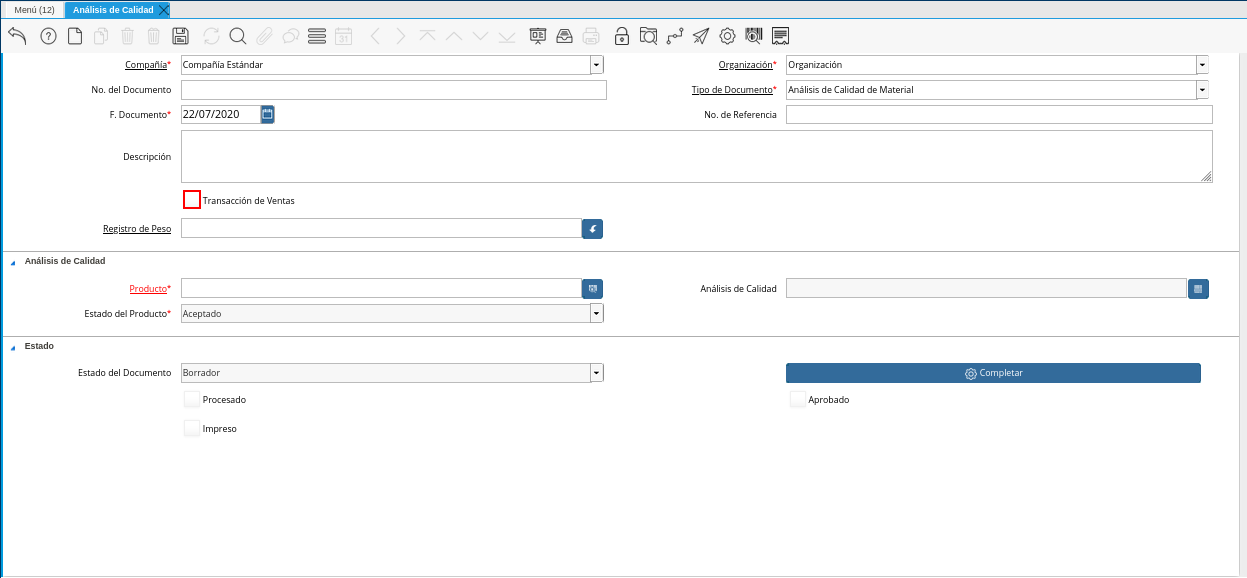Viewport: 1247px width, 578px height.
Task: Click the F. Documento date field
Action: tap(221, 114)
